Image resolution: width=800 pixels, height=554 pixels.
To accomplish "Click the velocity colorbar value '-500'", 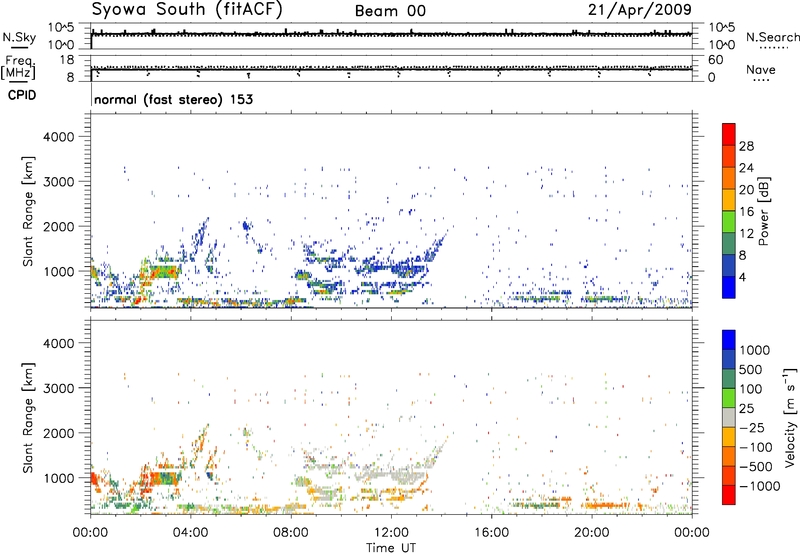I will [x=756, y=467].
